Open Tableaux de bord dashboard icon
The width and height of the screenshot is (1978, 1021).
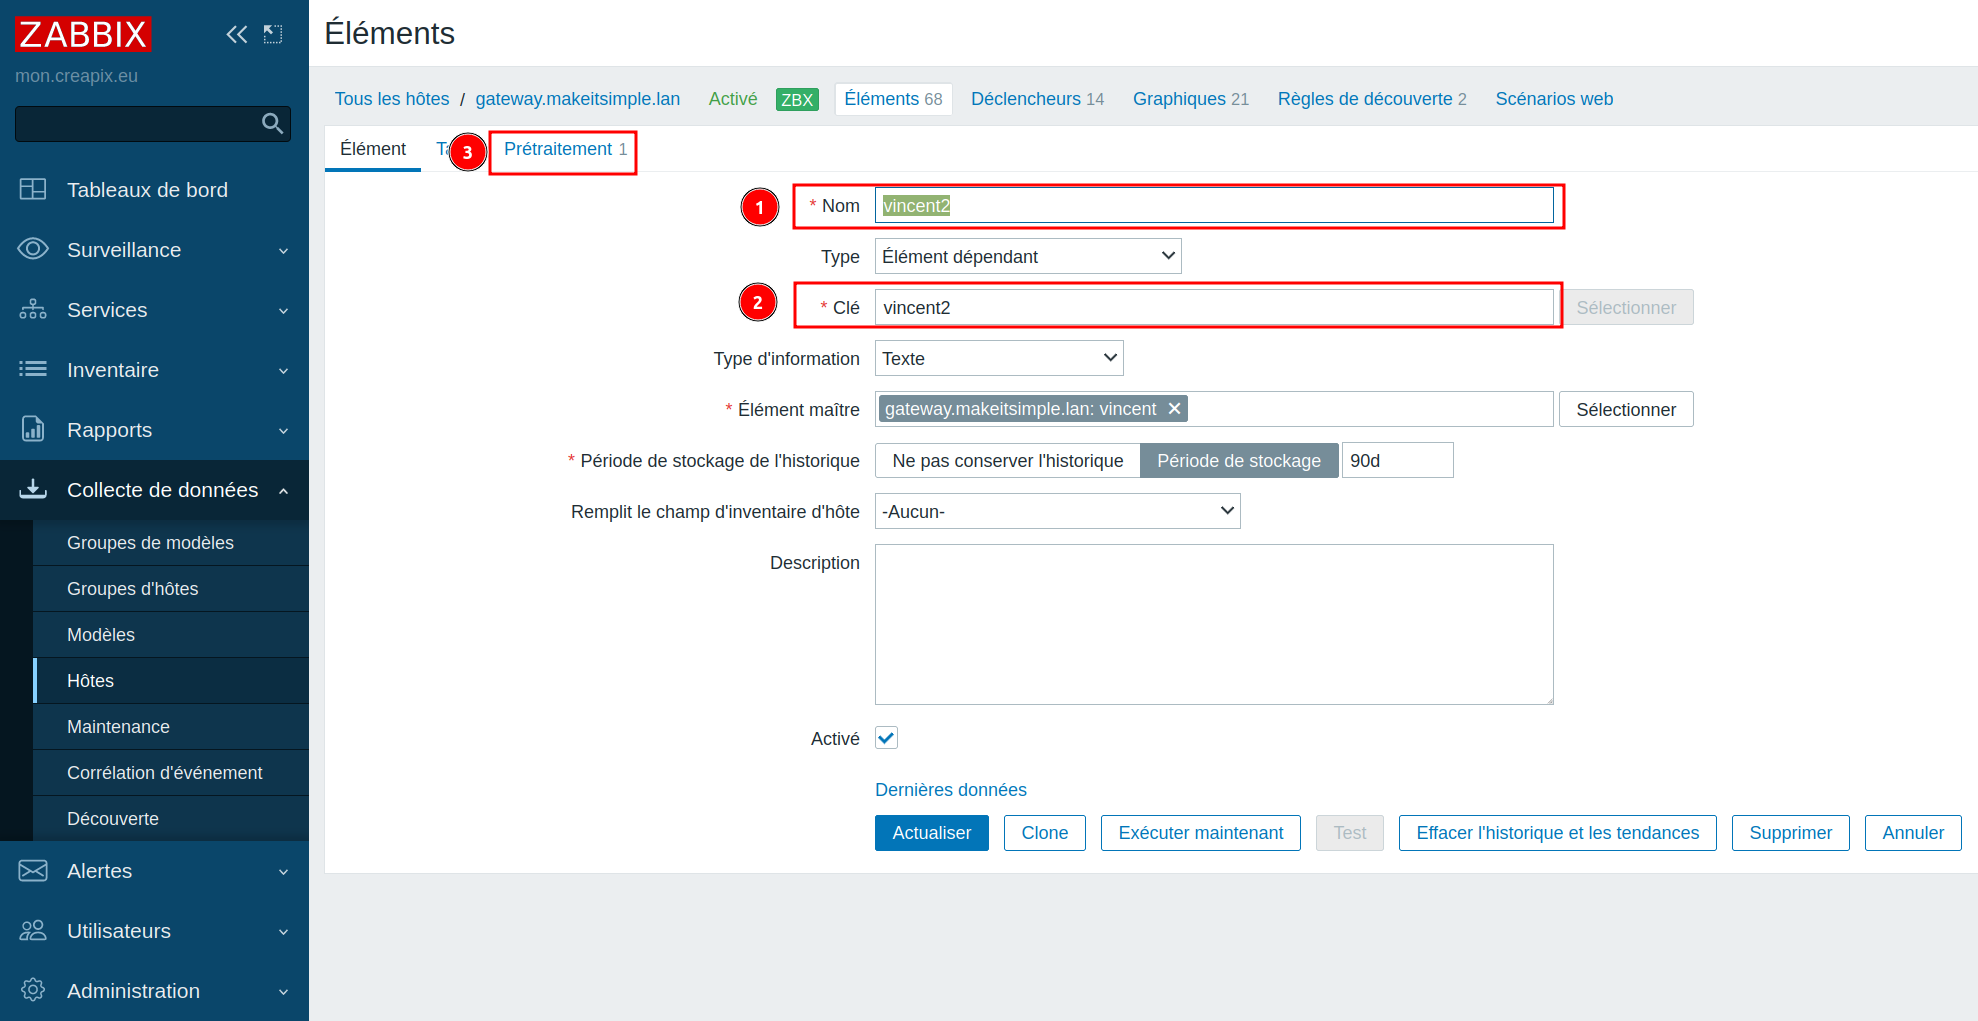pos(33,189)
